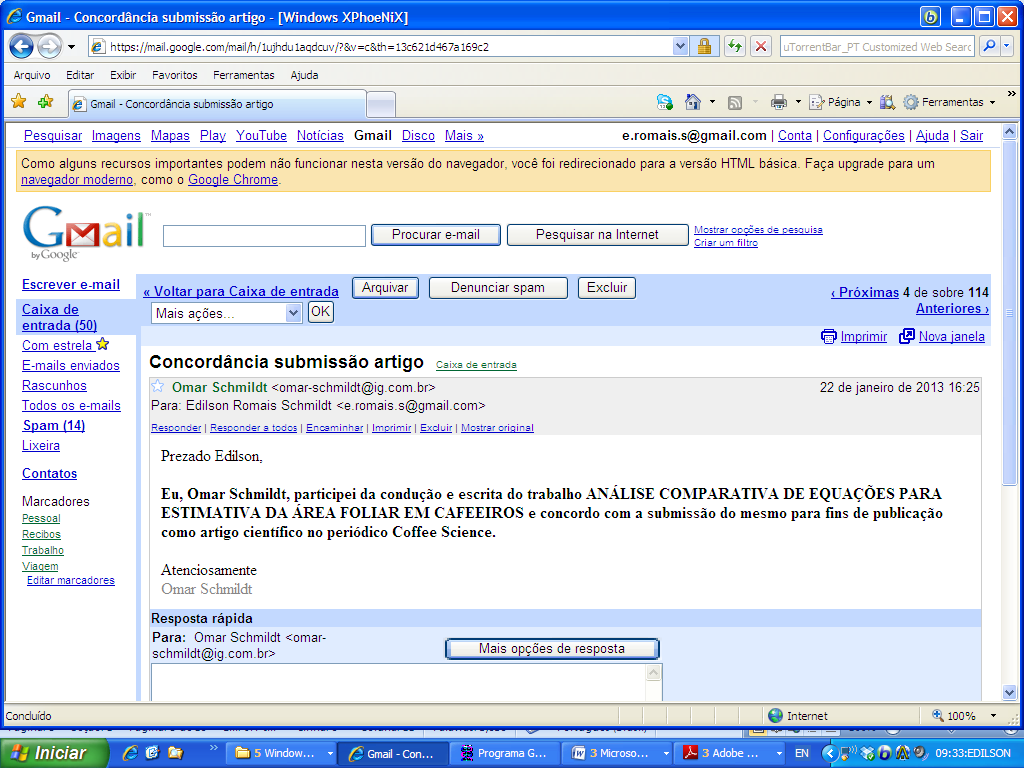The image size is (1024, 768).
Task: Adjust the zoom level control at 100%
Action: (x=967, y=716)
